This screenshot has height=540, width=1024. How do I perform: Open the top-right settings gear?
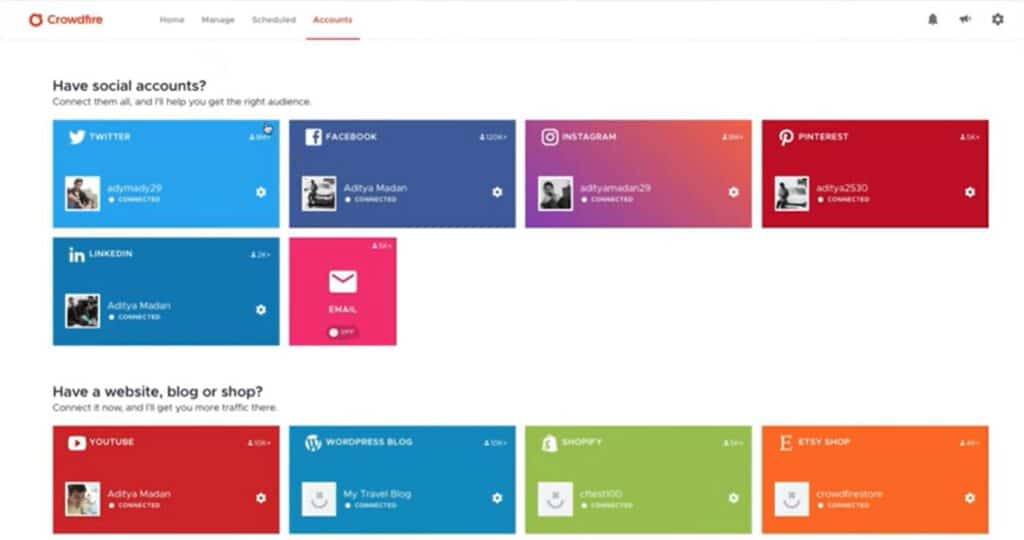click(x=997, y=20)
